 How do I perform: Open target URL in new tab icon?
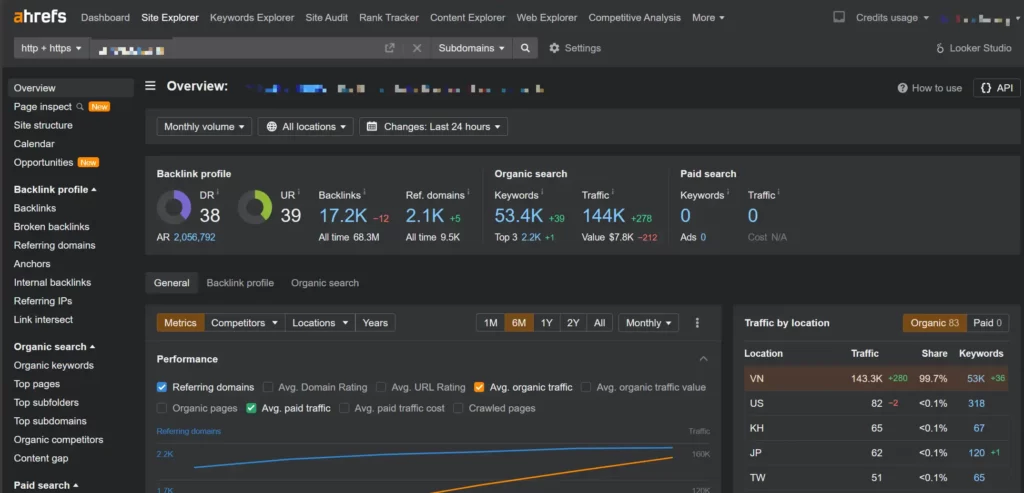[390, 48]
